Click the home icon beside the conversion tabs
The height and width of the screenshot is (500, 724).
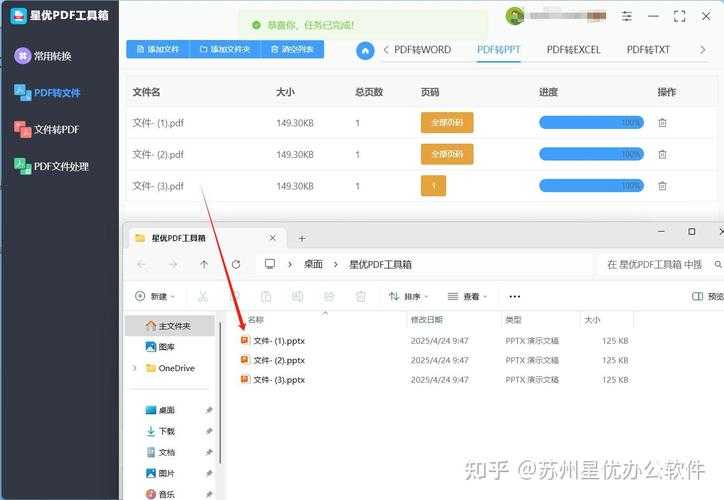click(x=365, y=50)
